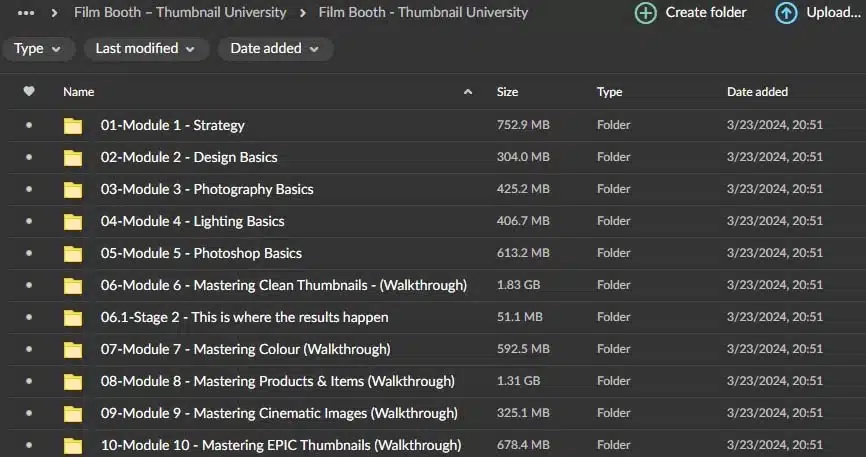The height and width of the screenshot is (457, 866).
Task: Click the 304.0 MB size value
Action: 523,157
